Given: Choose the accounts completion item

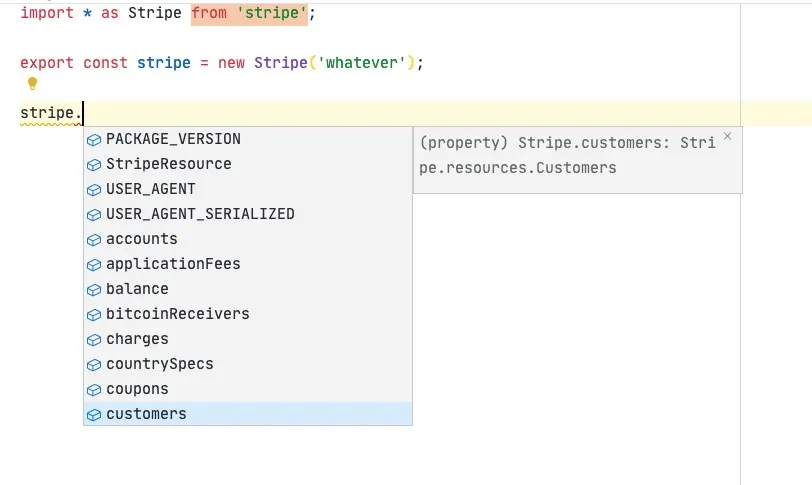Looking at the screenshot, I should [x=141, y=239].
